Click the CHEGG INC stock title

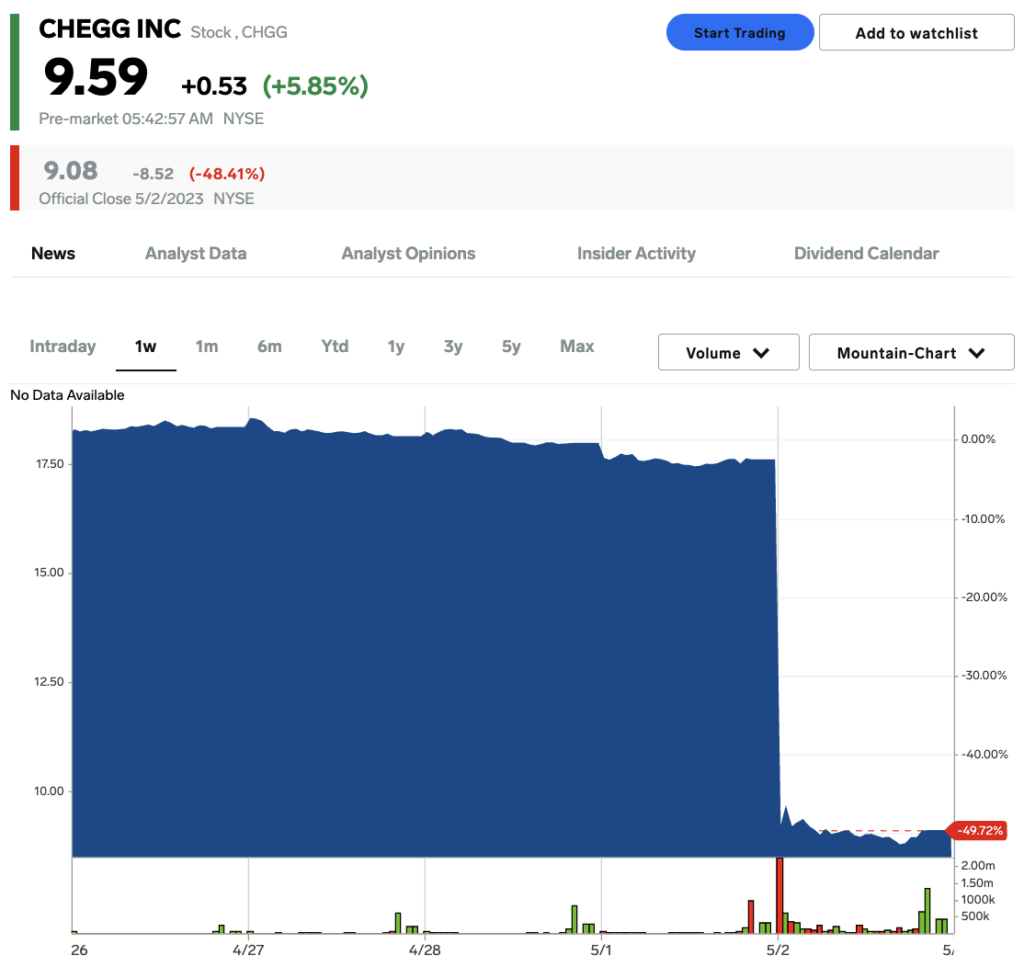coord(110,29)
